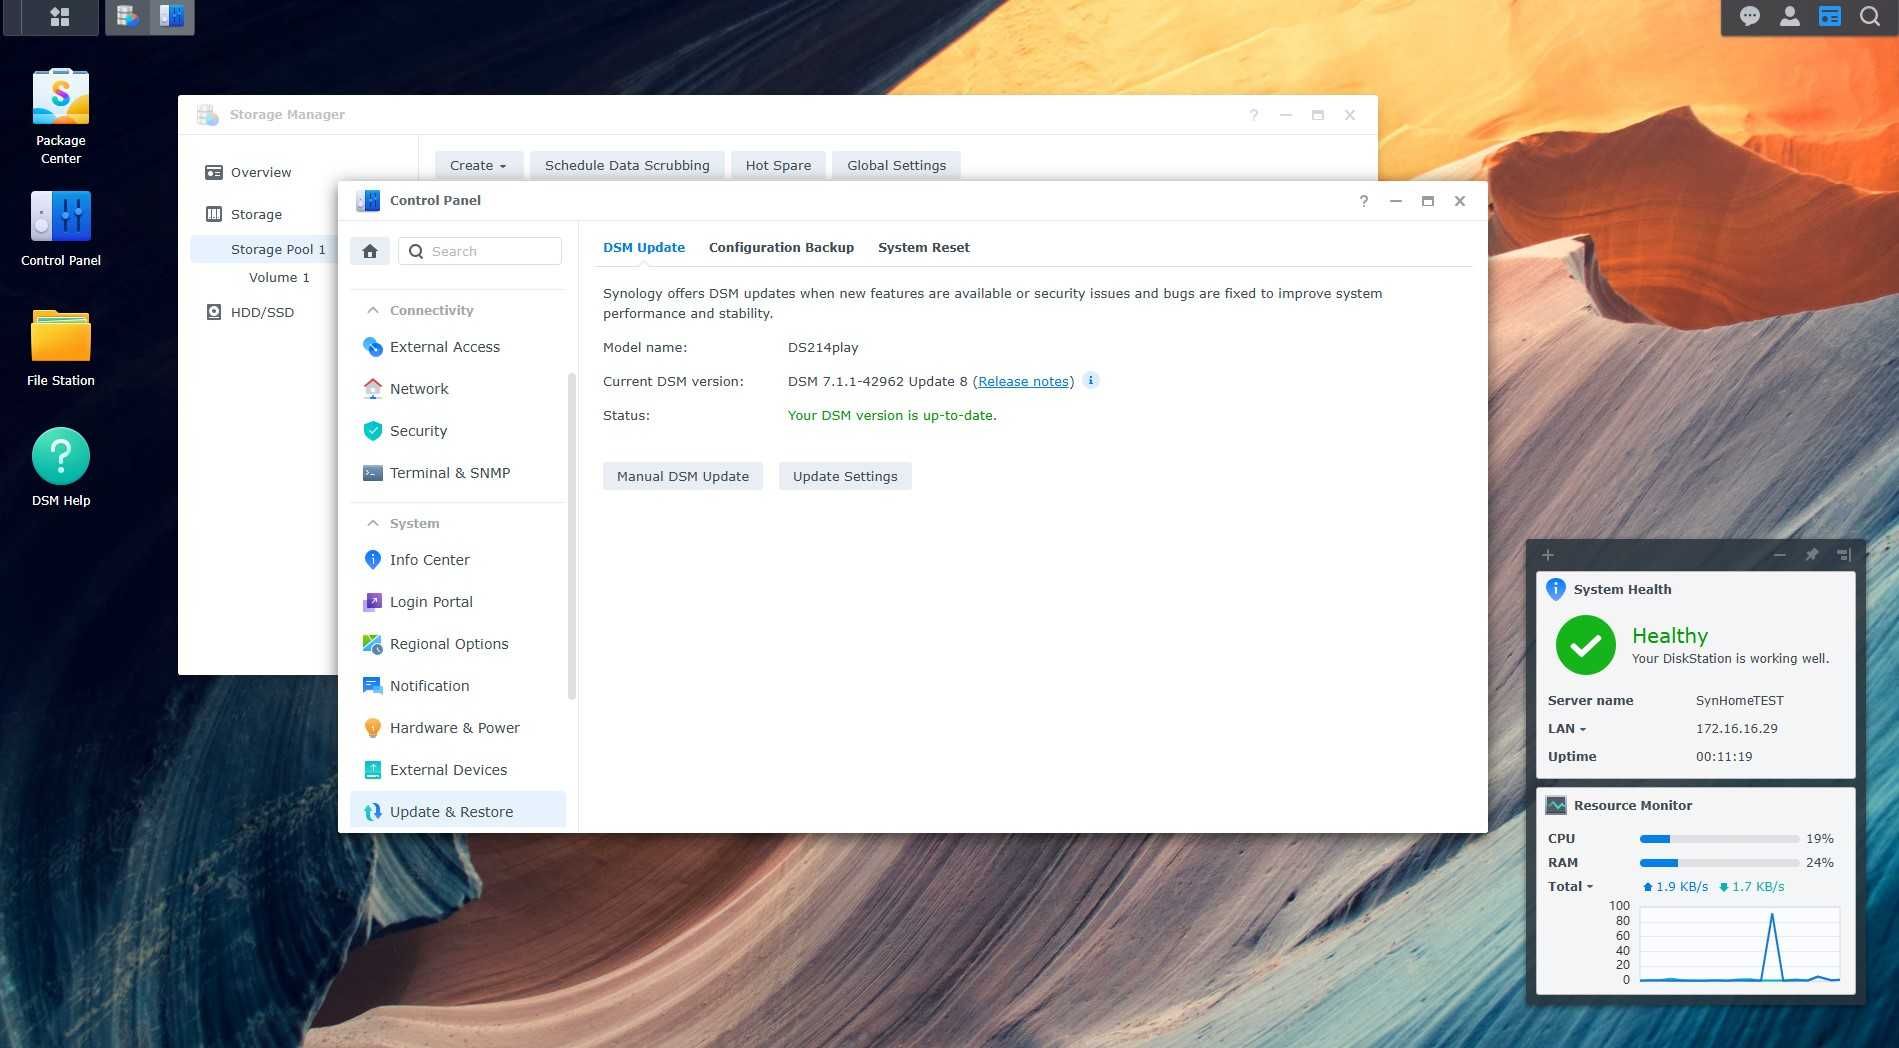1899x1048 pixels.
Task: Switch to the DSM Update tab
Action: tap(644, 248)
